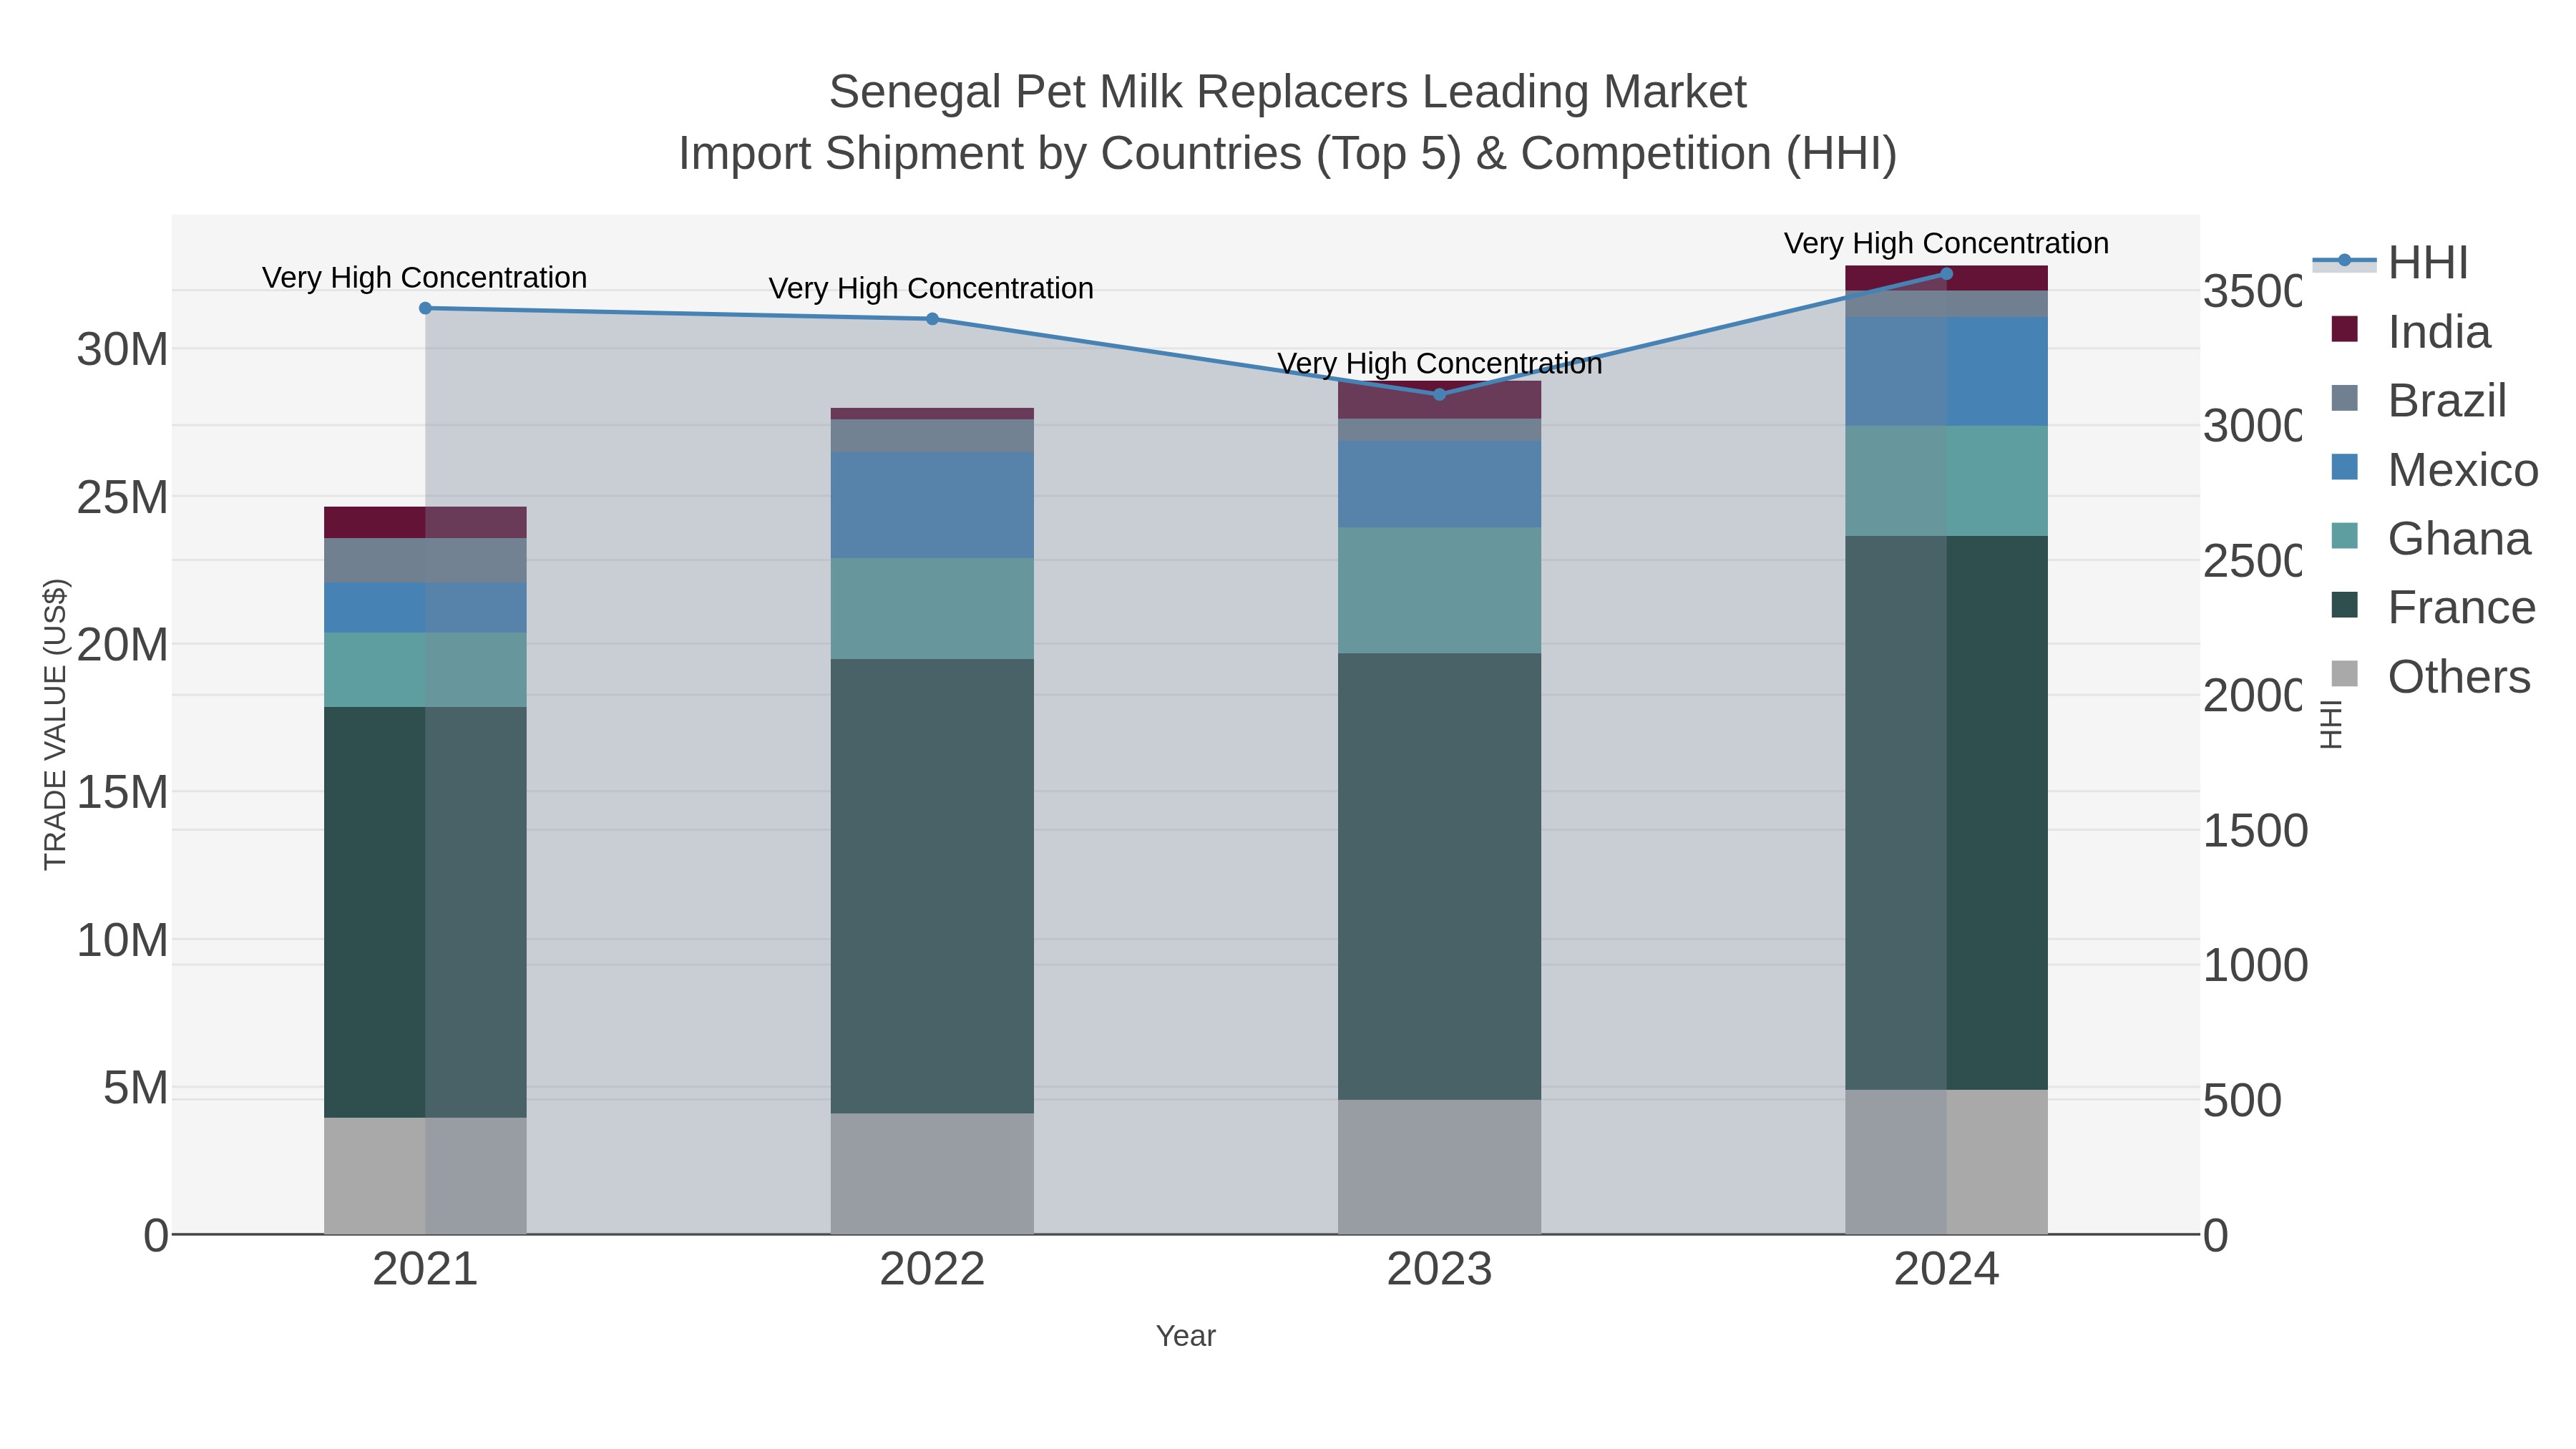Select France segment in the 2021 bar
The width and height of the screenshot is (2576, 1449).
tap(425, 912)
